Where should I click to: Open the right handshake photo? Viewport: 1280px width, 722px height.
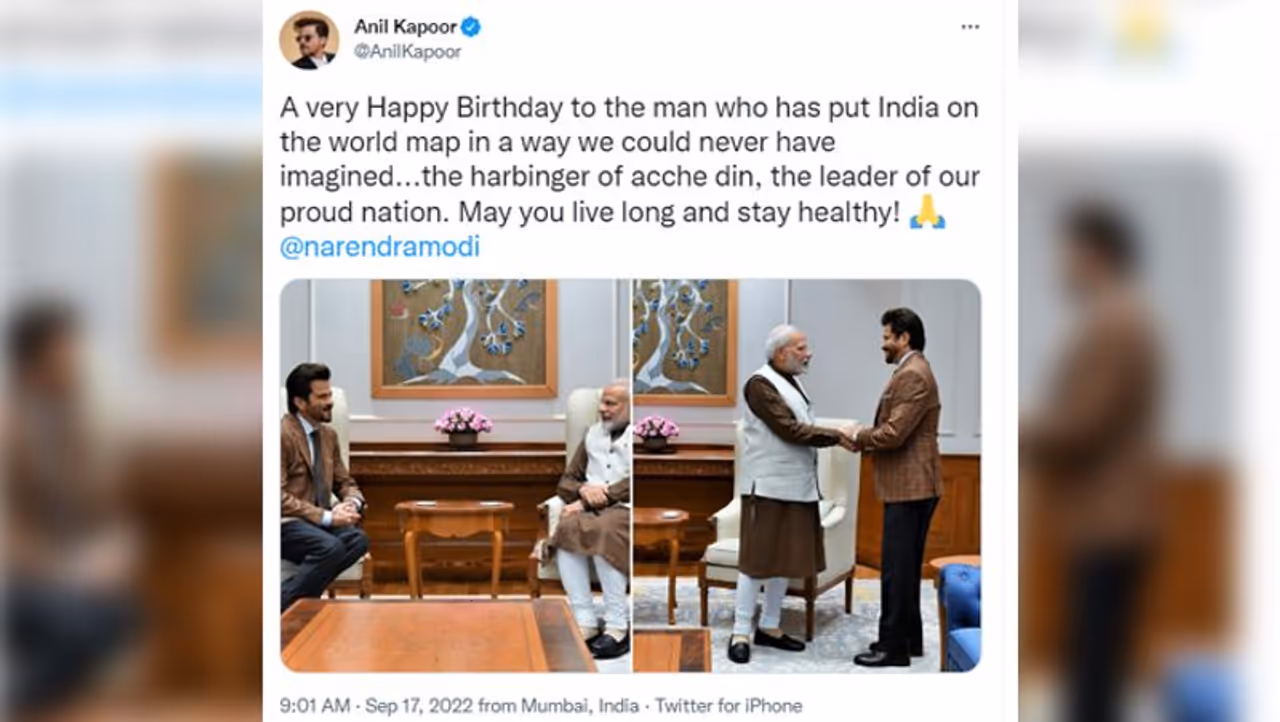[807, 476]
